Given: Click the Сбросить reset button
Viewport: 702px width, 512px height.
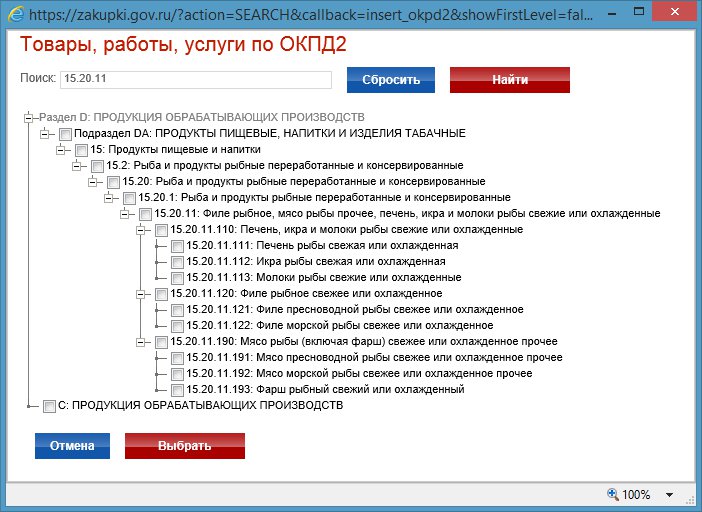Looking at the screenshot, I should click(x=390, y=80).
